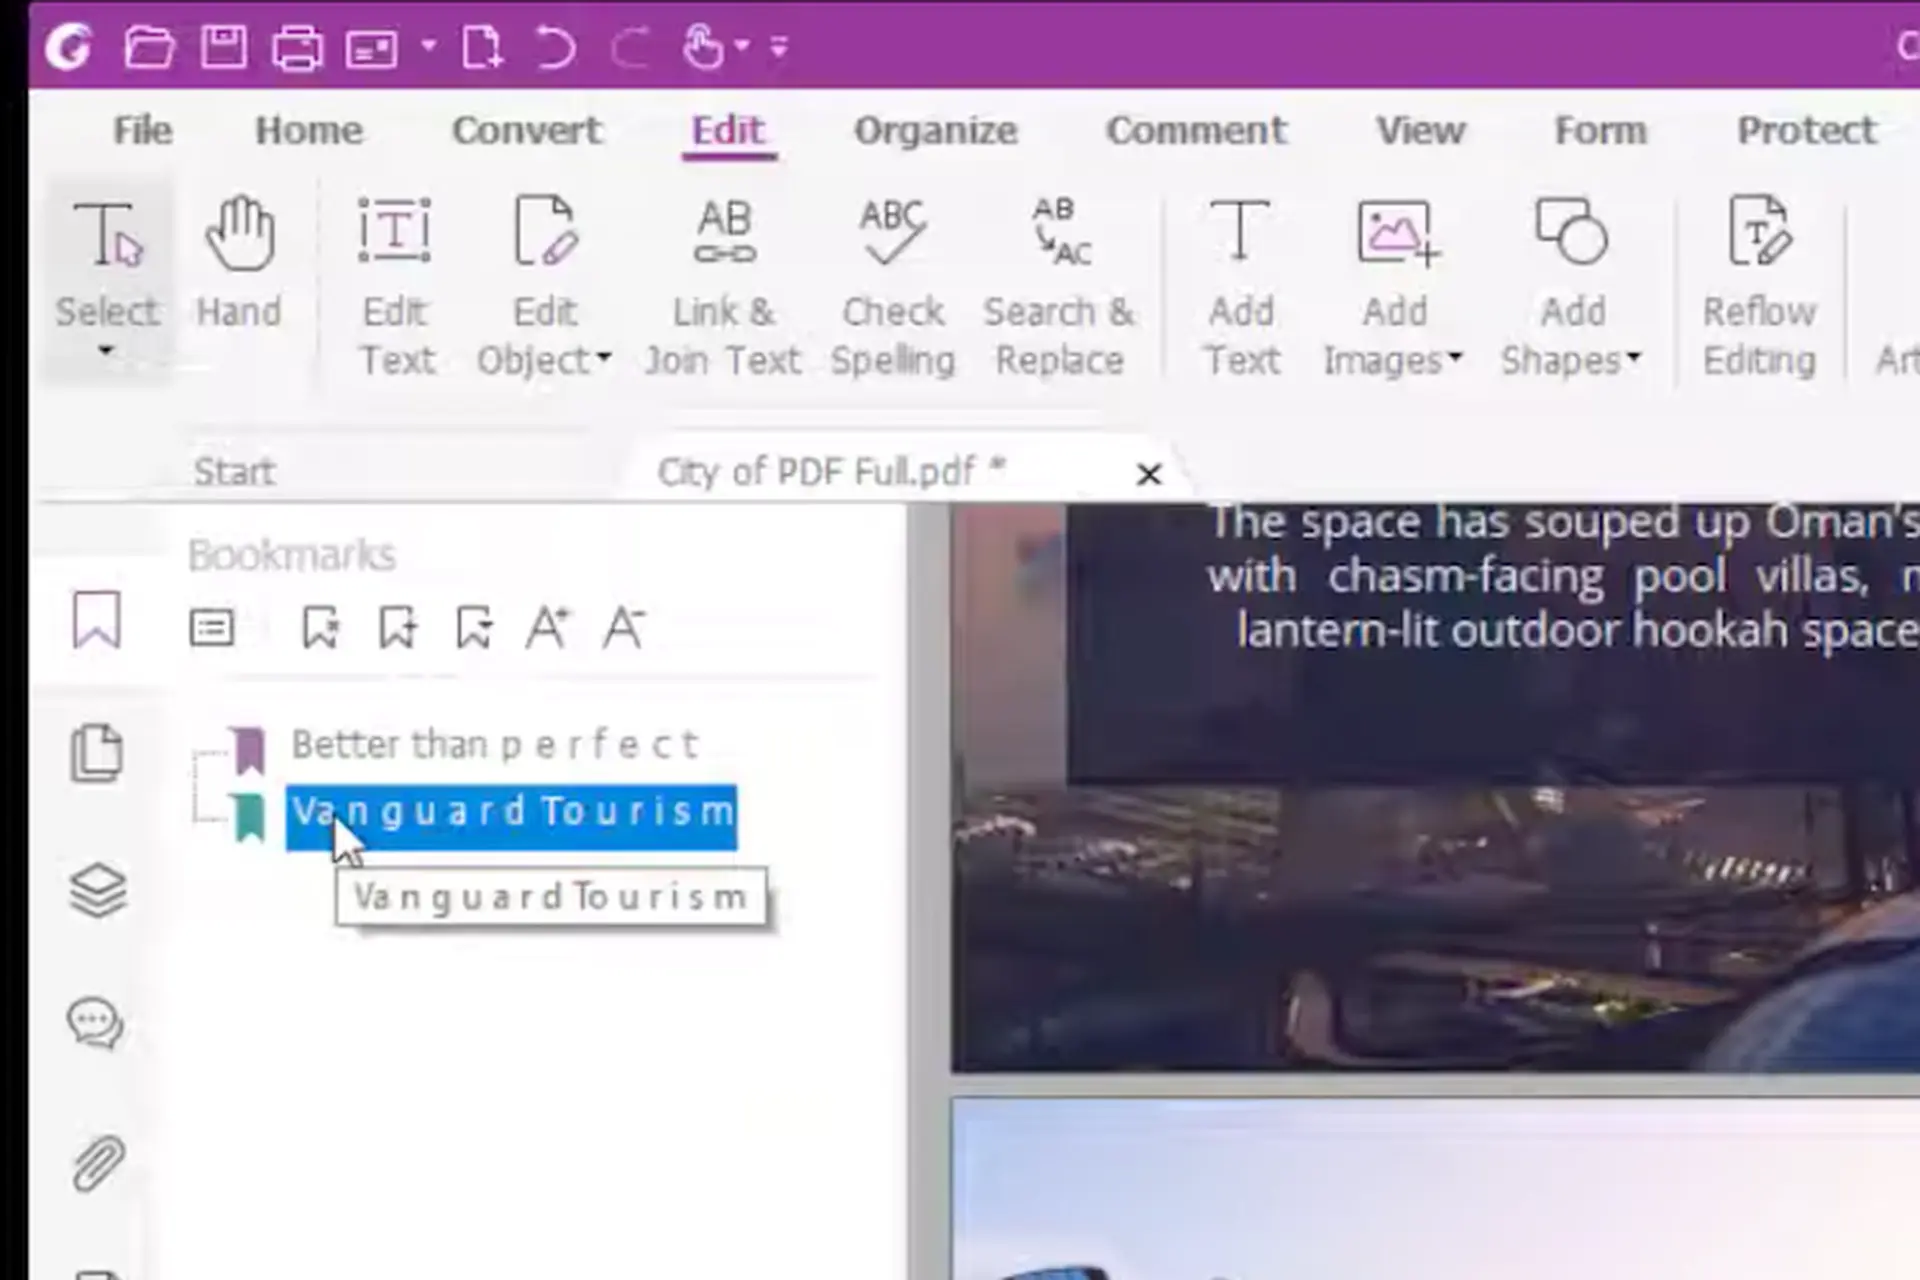Click the Foxit logo icon in title bar
1920x1280 pixels.
tap(70, 47)
